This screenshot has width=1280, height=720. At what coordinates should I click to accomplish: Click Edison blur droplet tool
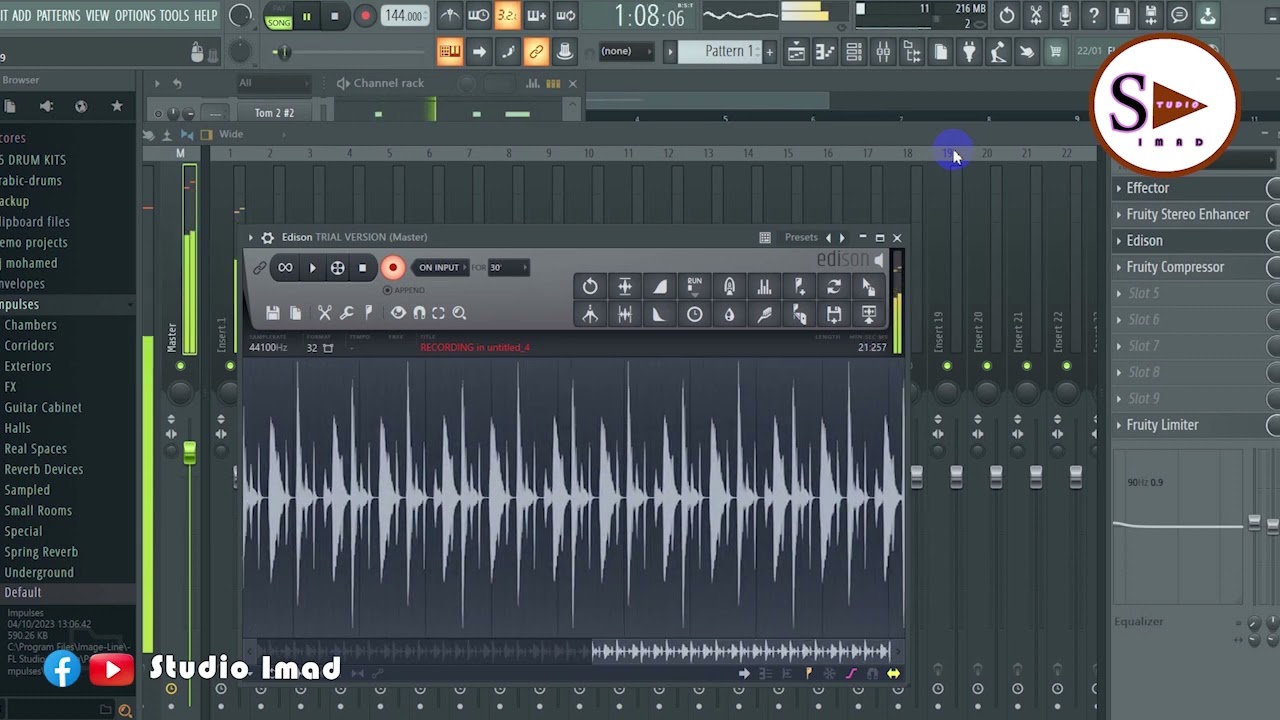click(729, 314)
